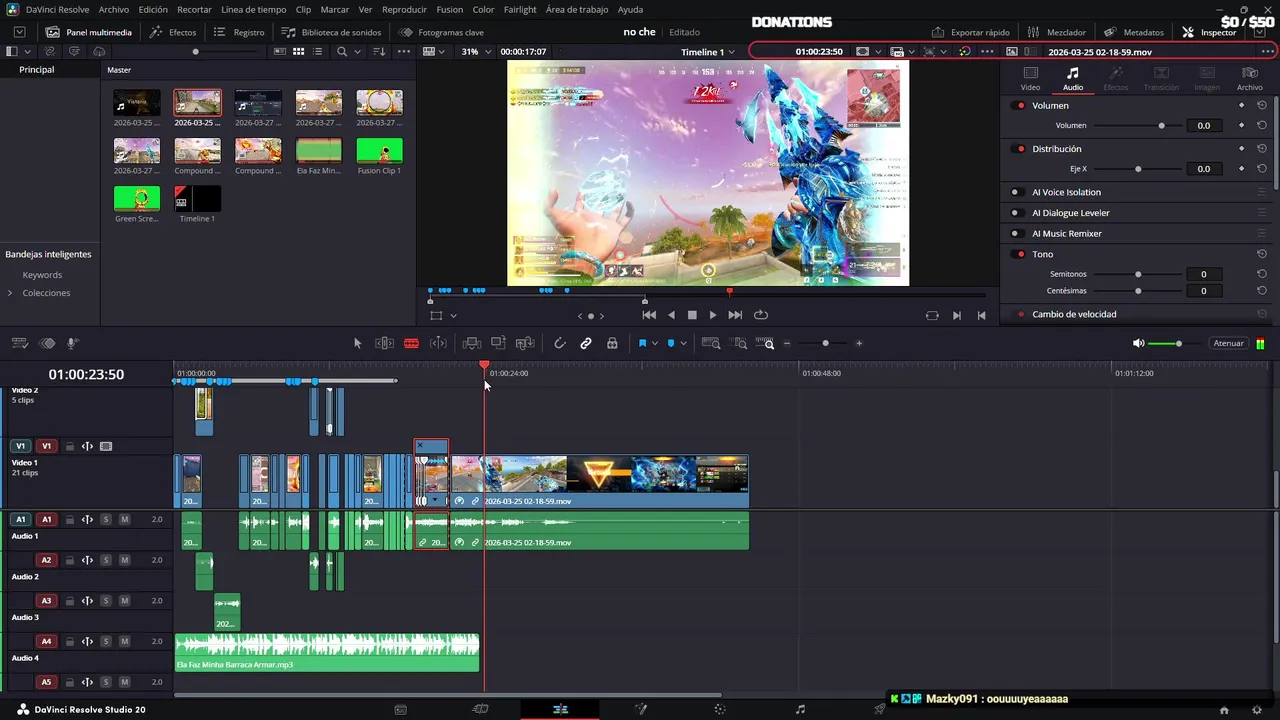Open the Ayuda menu
Image resolution: width=1280 pixels, height=720 pixels.
pos(631,9)
